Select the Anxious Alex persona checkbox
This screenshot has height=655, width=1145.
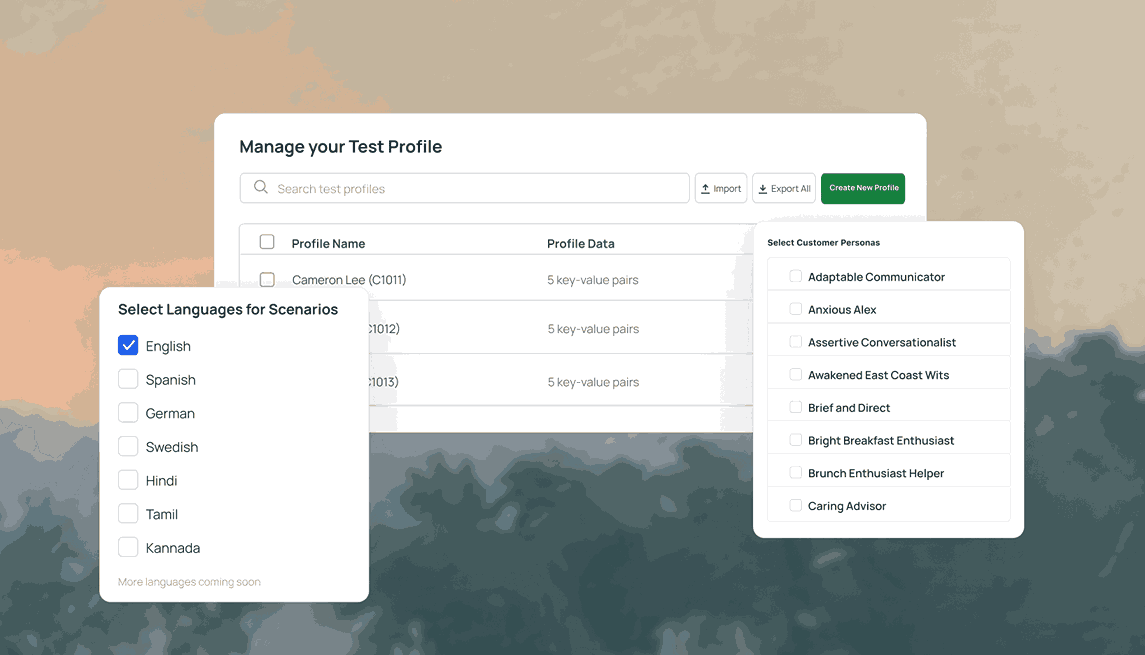(796, 309)
